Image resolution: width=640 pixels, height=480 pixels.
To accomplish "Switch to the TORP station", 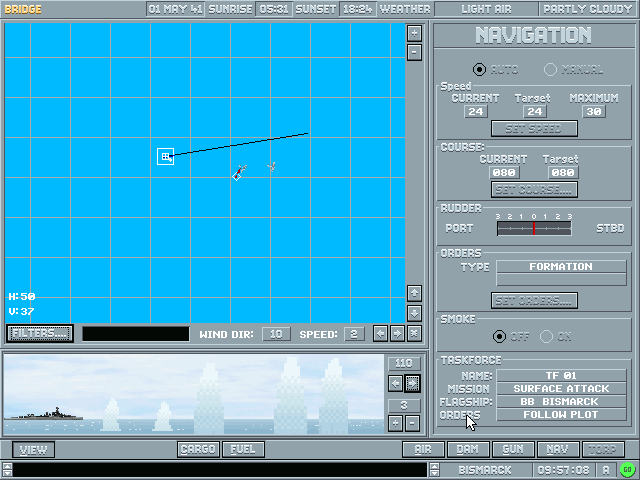I will point(603,449).
